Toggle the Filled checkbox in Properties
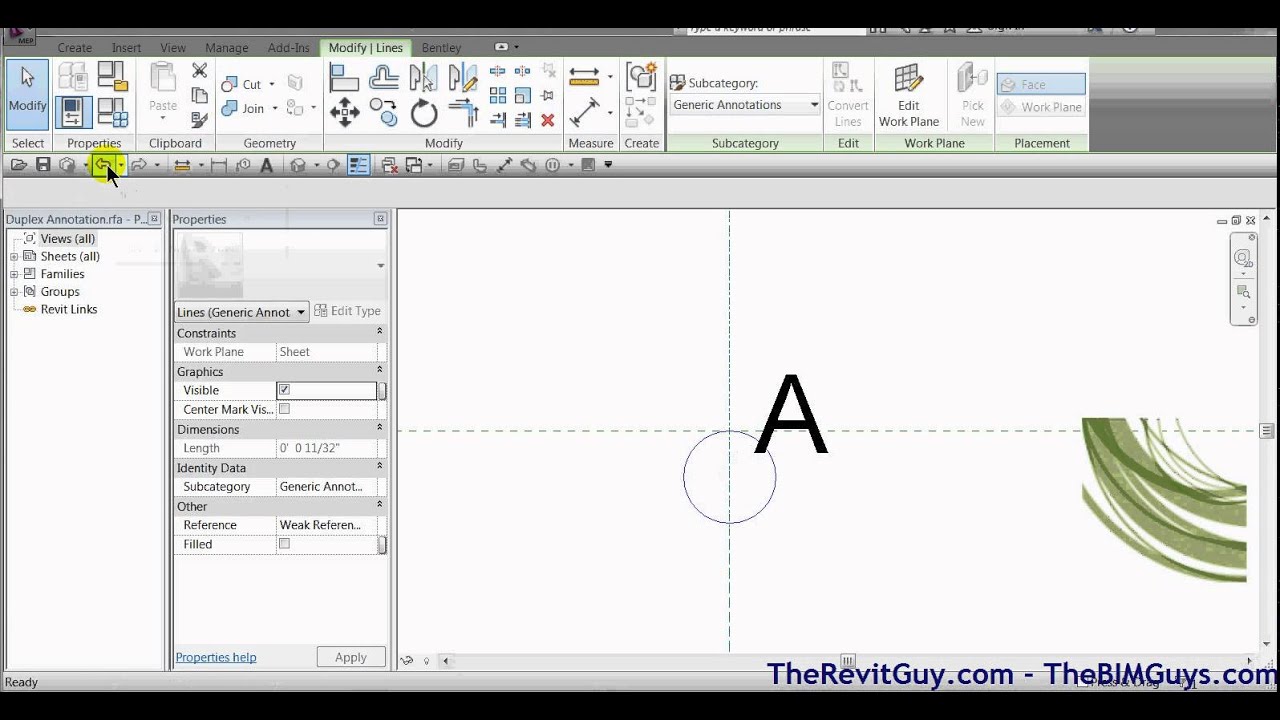 (285, 543)
